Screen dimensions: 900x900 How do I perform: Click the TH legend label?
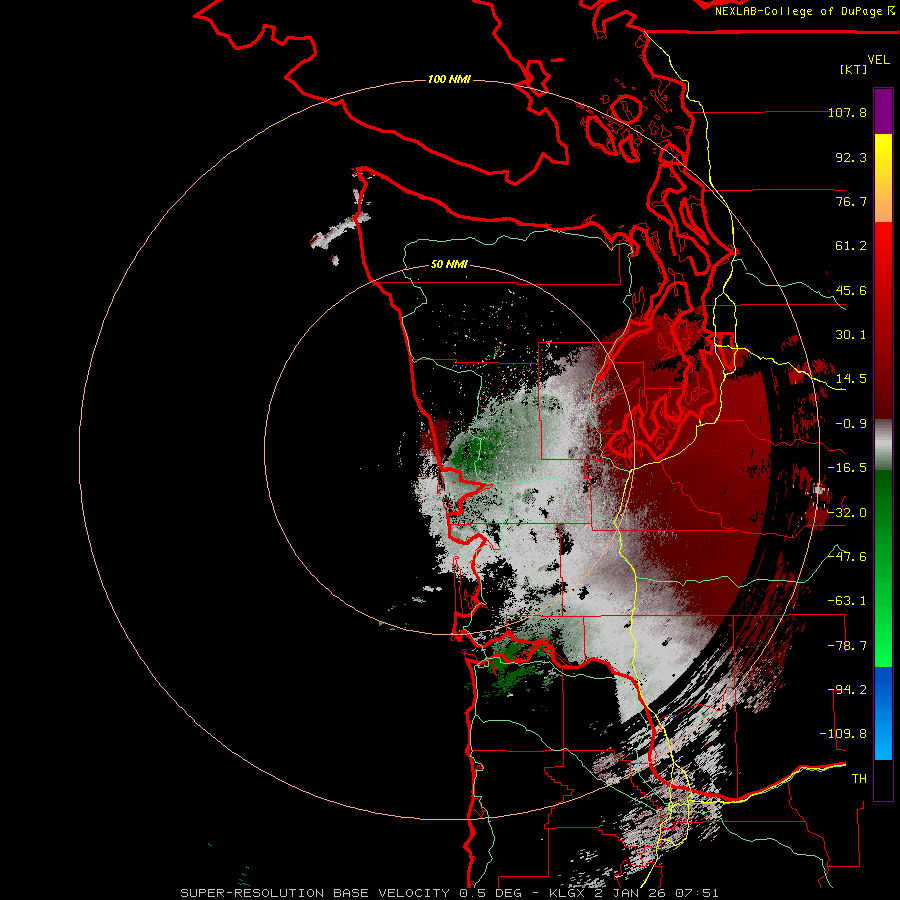tap(859, 779)
